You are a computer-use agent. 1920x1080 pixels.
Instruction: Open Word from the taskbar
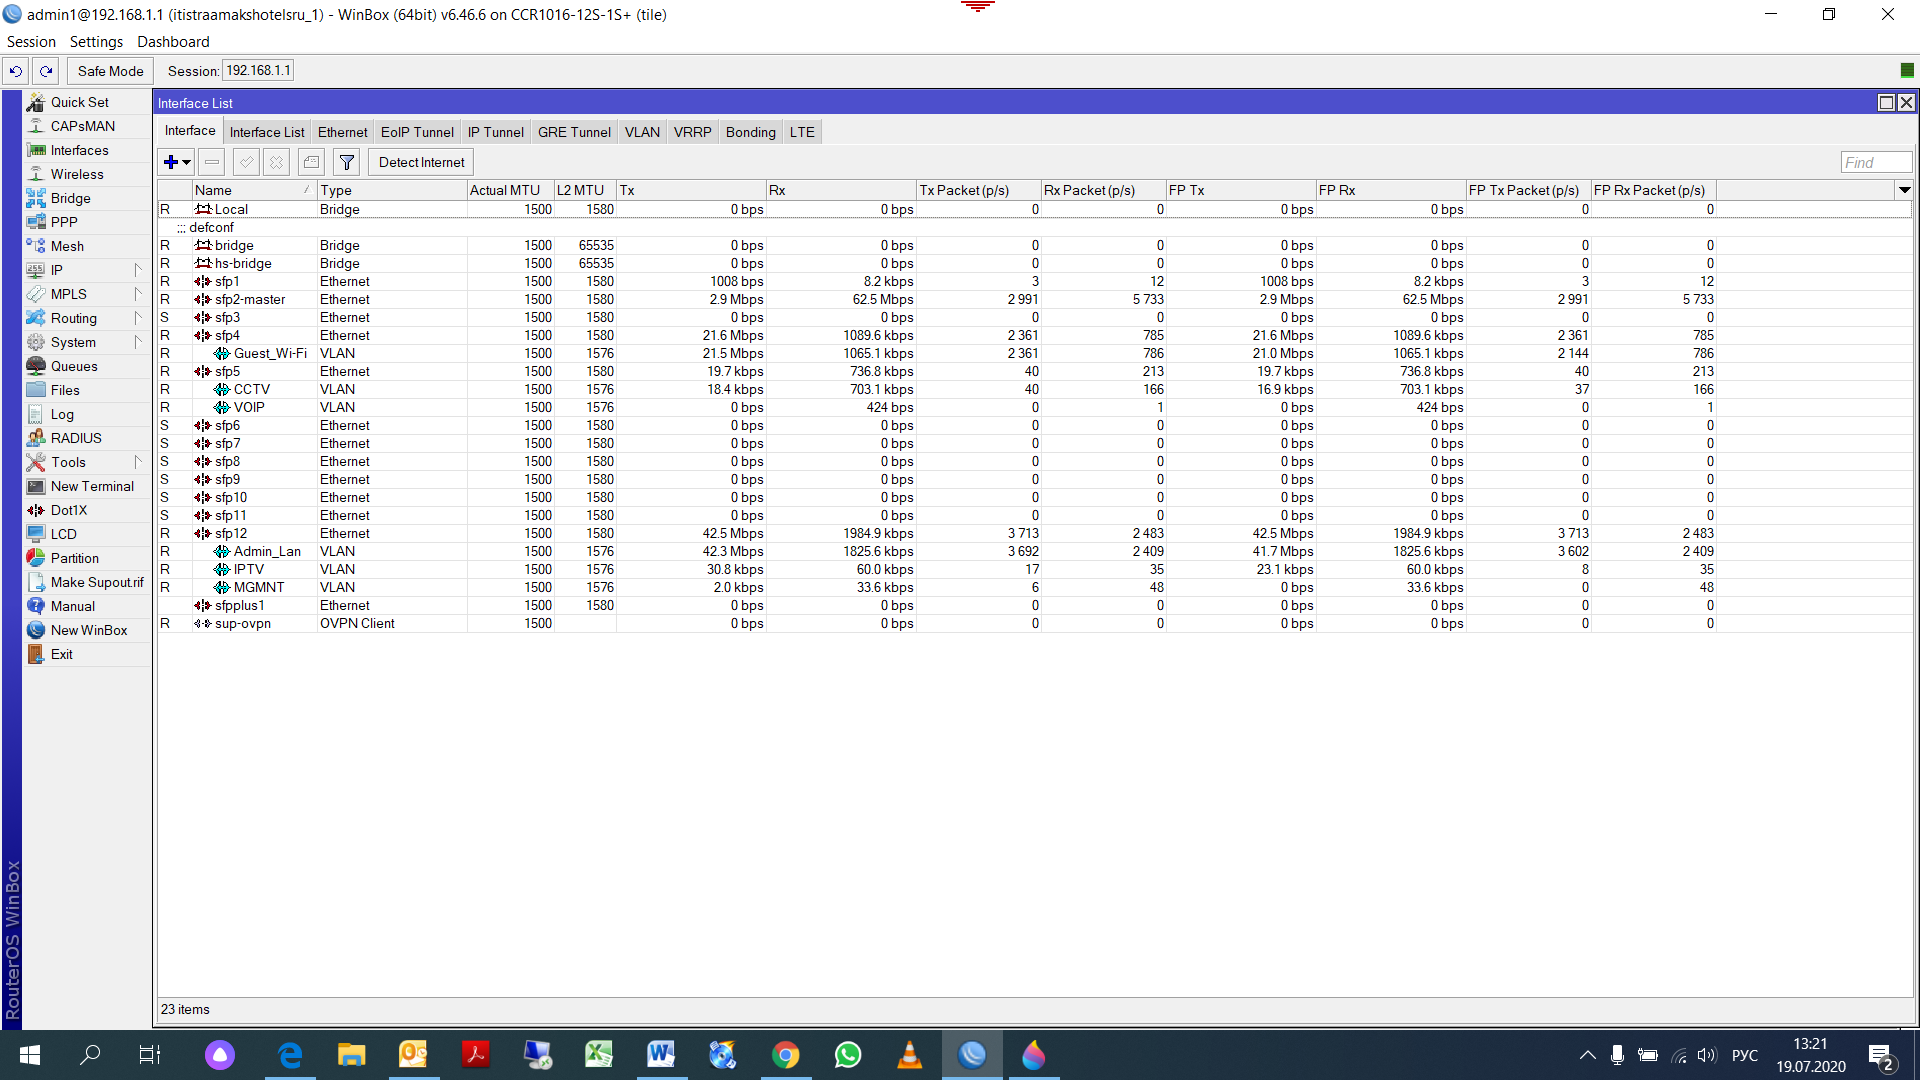[661, 1055]
